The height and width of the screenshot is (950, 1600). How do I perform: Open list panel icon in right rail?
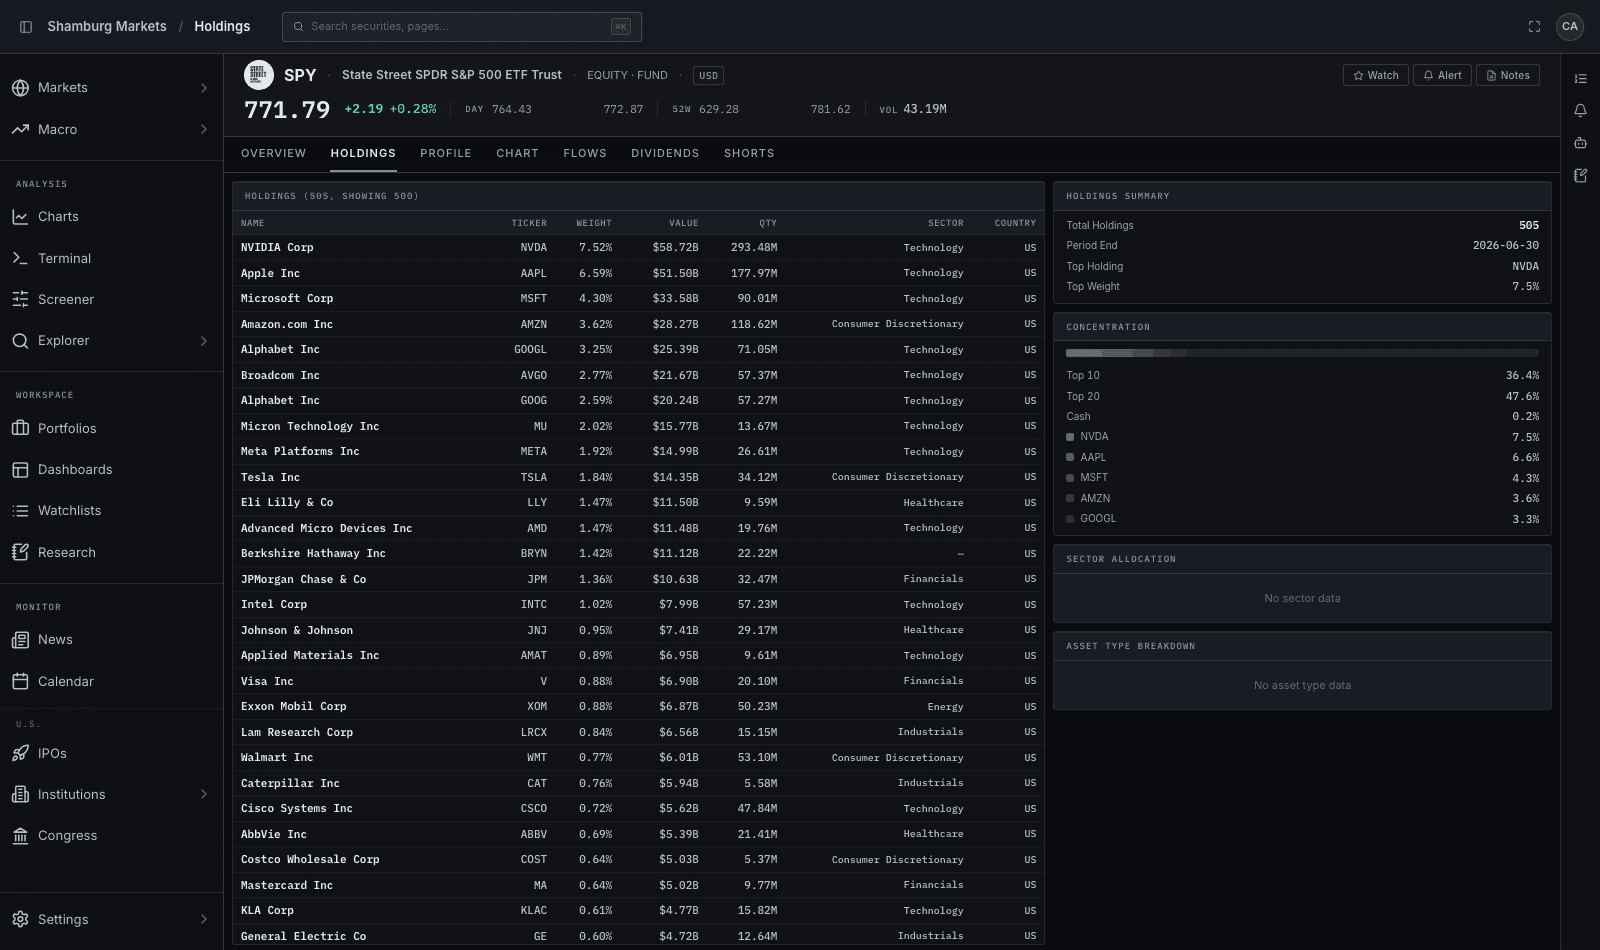1580,78
